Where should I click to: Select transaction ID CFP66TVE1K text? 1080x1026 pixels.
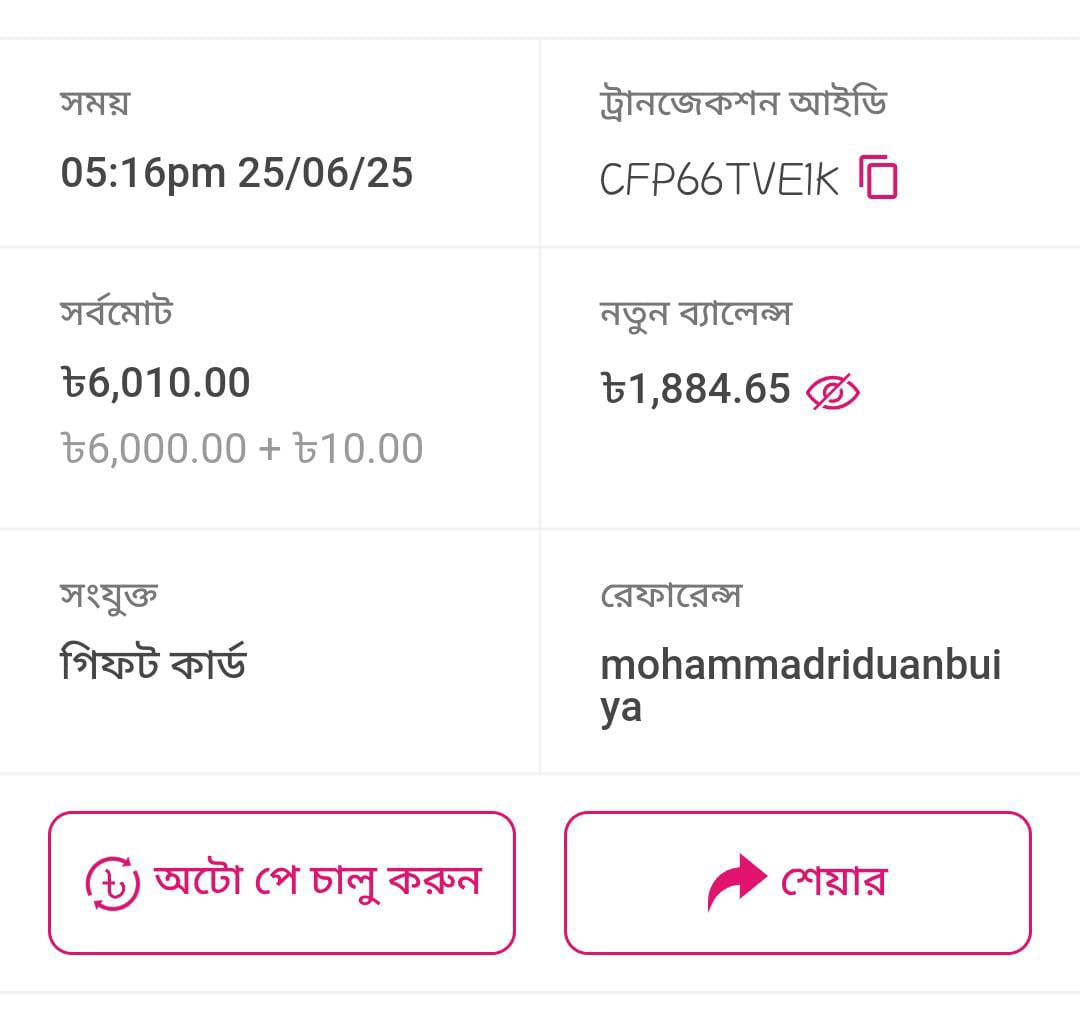[x=719, y=180]
